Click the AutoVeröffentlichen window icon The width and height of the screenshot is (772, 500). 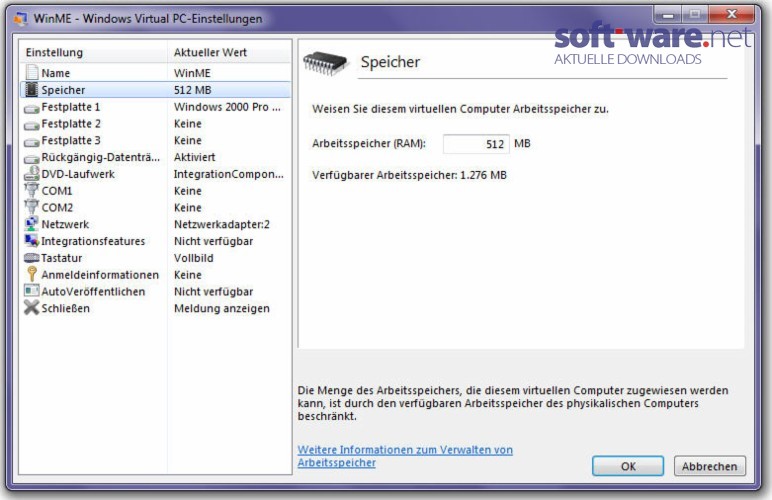pos(32,291)
